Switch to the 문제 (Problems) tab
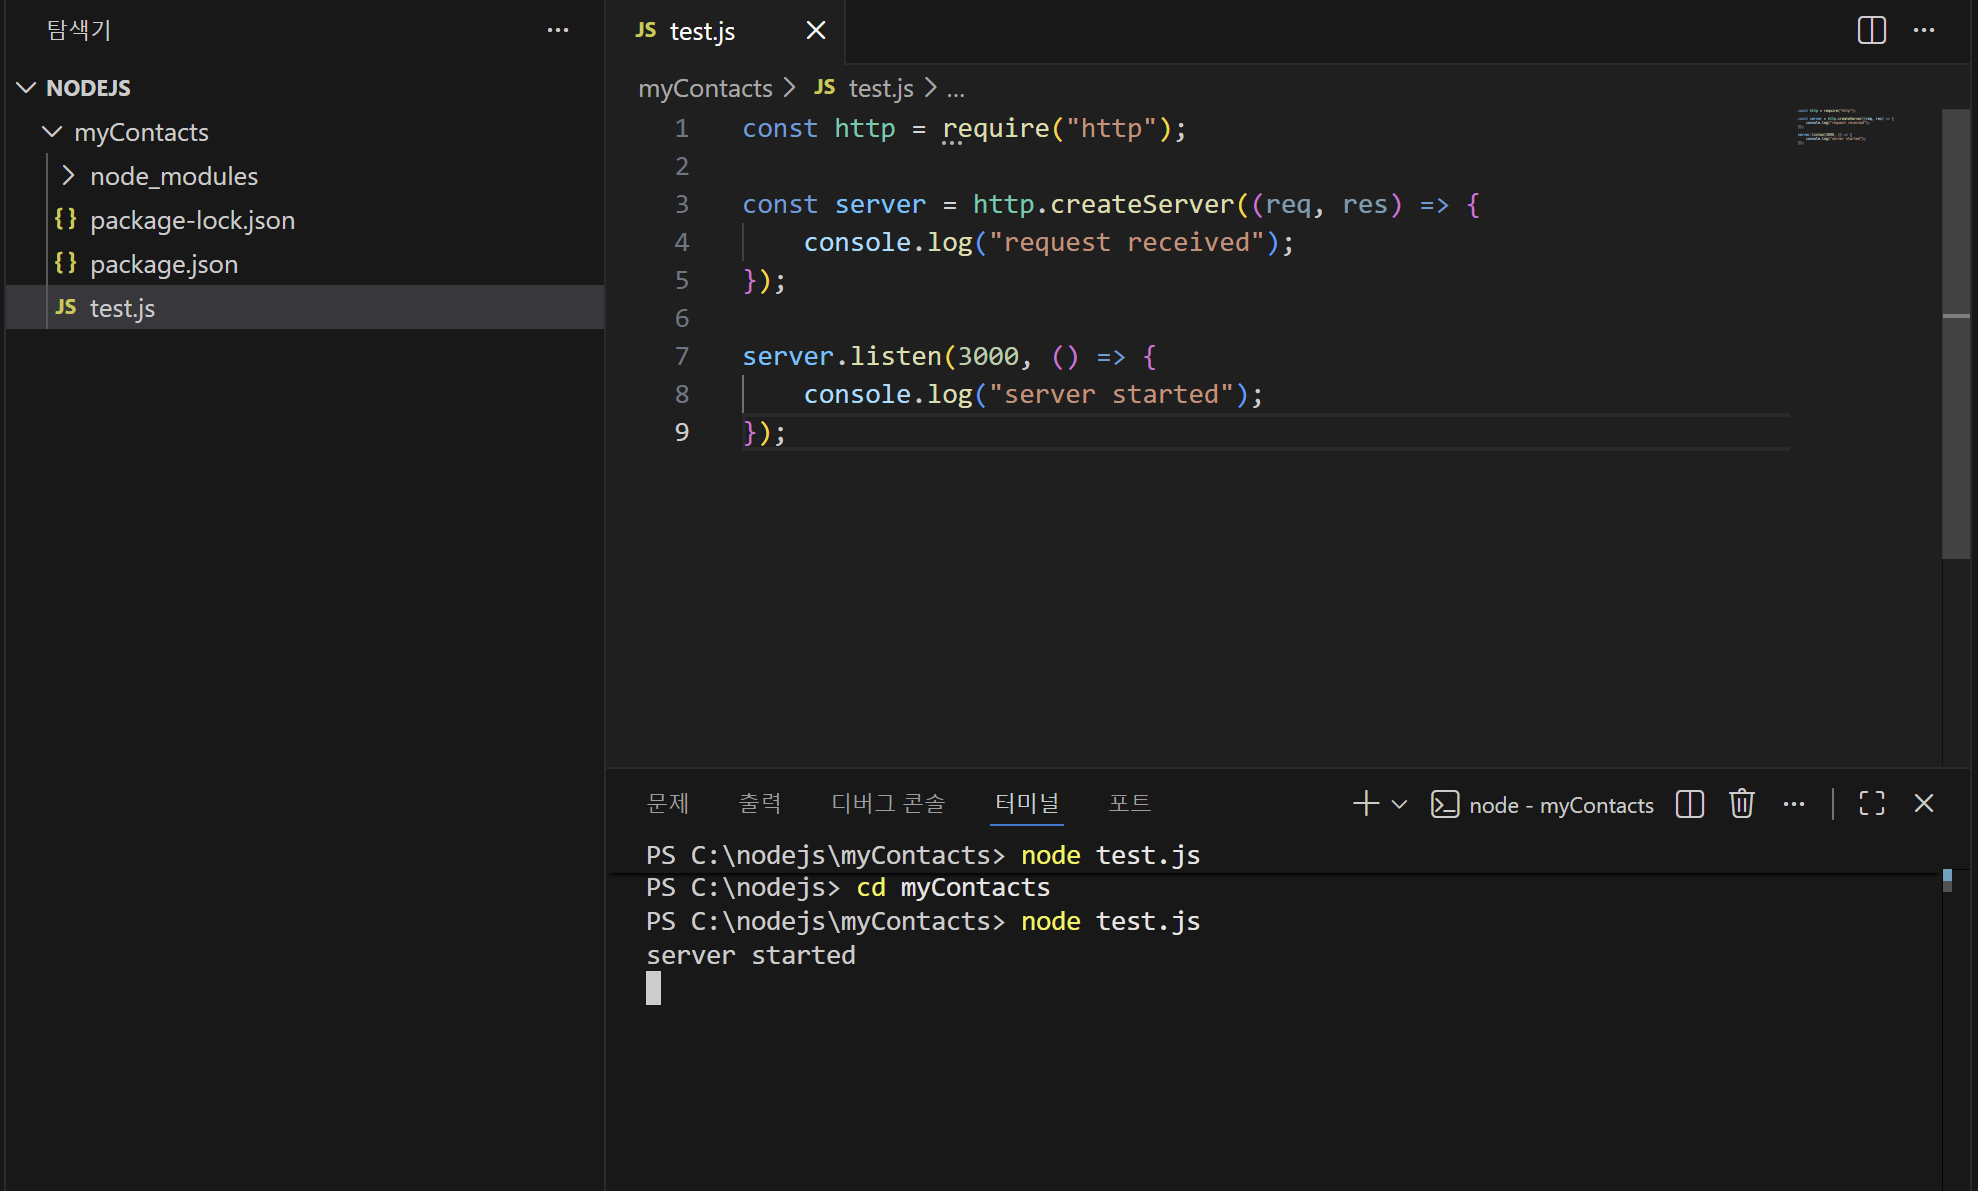The width and height of the screenshot is (1978, 1191). [667, 804]
